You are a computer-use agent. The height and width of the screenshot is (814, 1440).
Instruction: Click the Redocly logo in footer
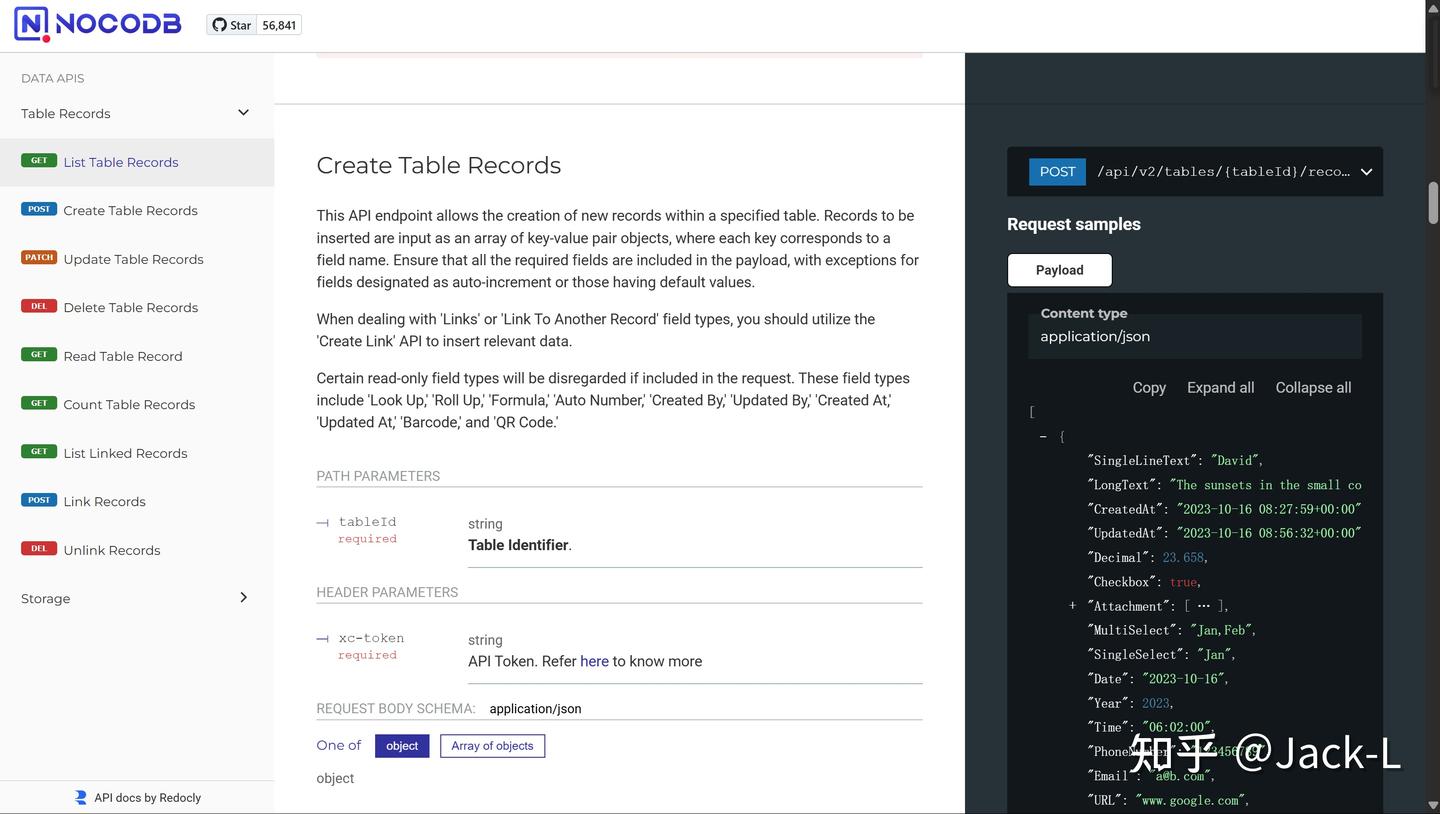tap(81, 797)
